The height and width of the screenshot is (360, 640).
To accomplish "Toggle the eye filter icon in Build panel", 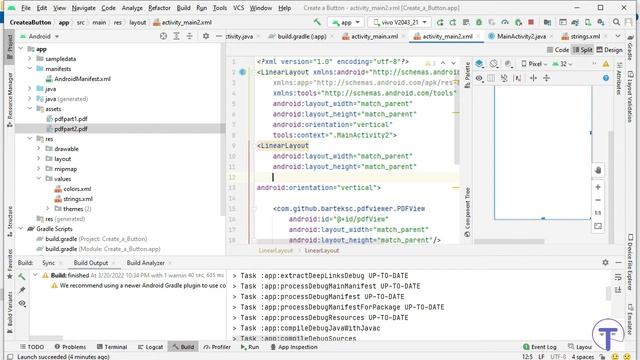I will click(22, 303).
